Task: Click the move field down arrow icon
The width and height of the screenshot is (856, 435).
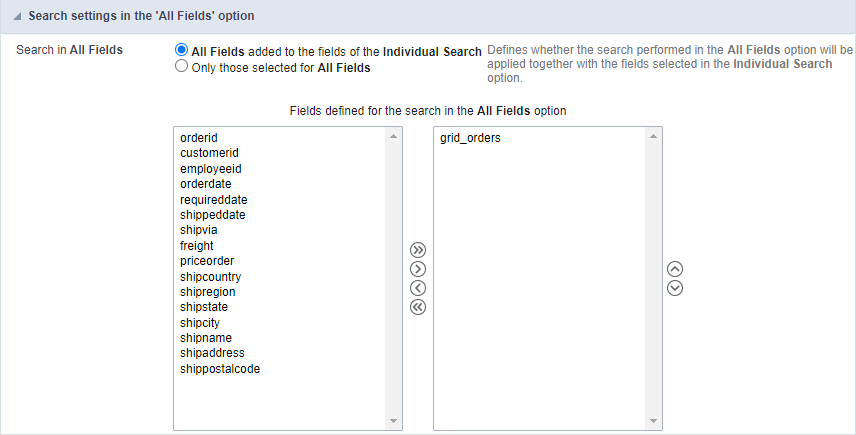Action: pos(675,288)
